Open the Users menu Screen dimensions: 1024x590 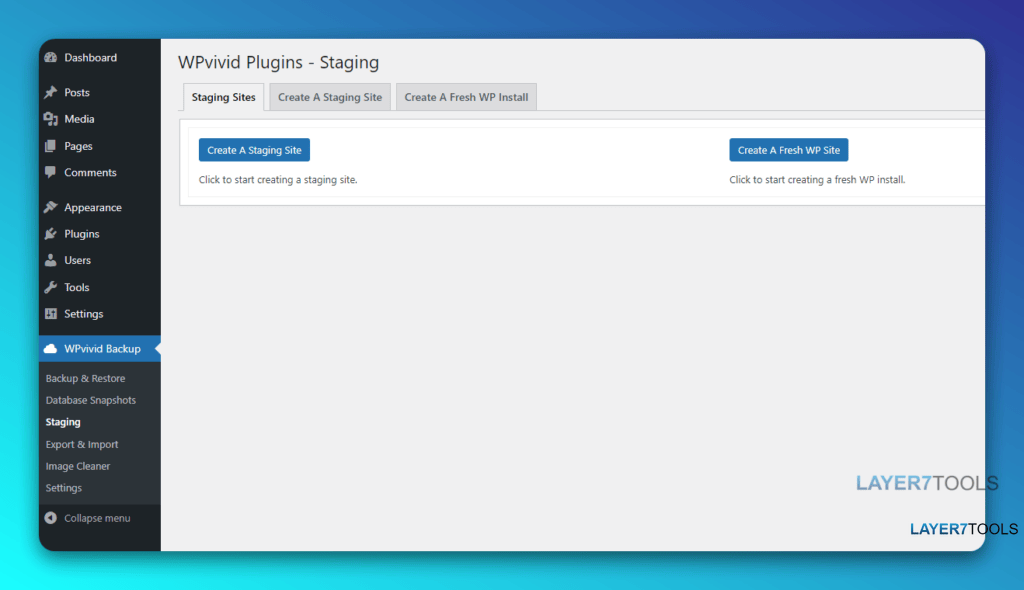coord(77,260)
